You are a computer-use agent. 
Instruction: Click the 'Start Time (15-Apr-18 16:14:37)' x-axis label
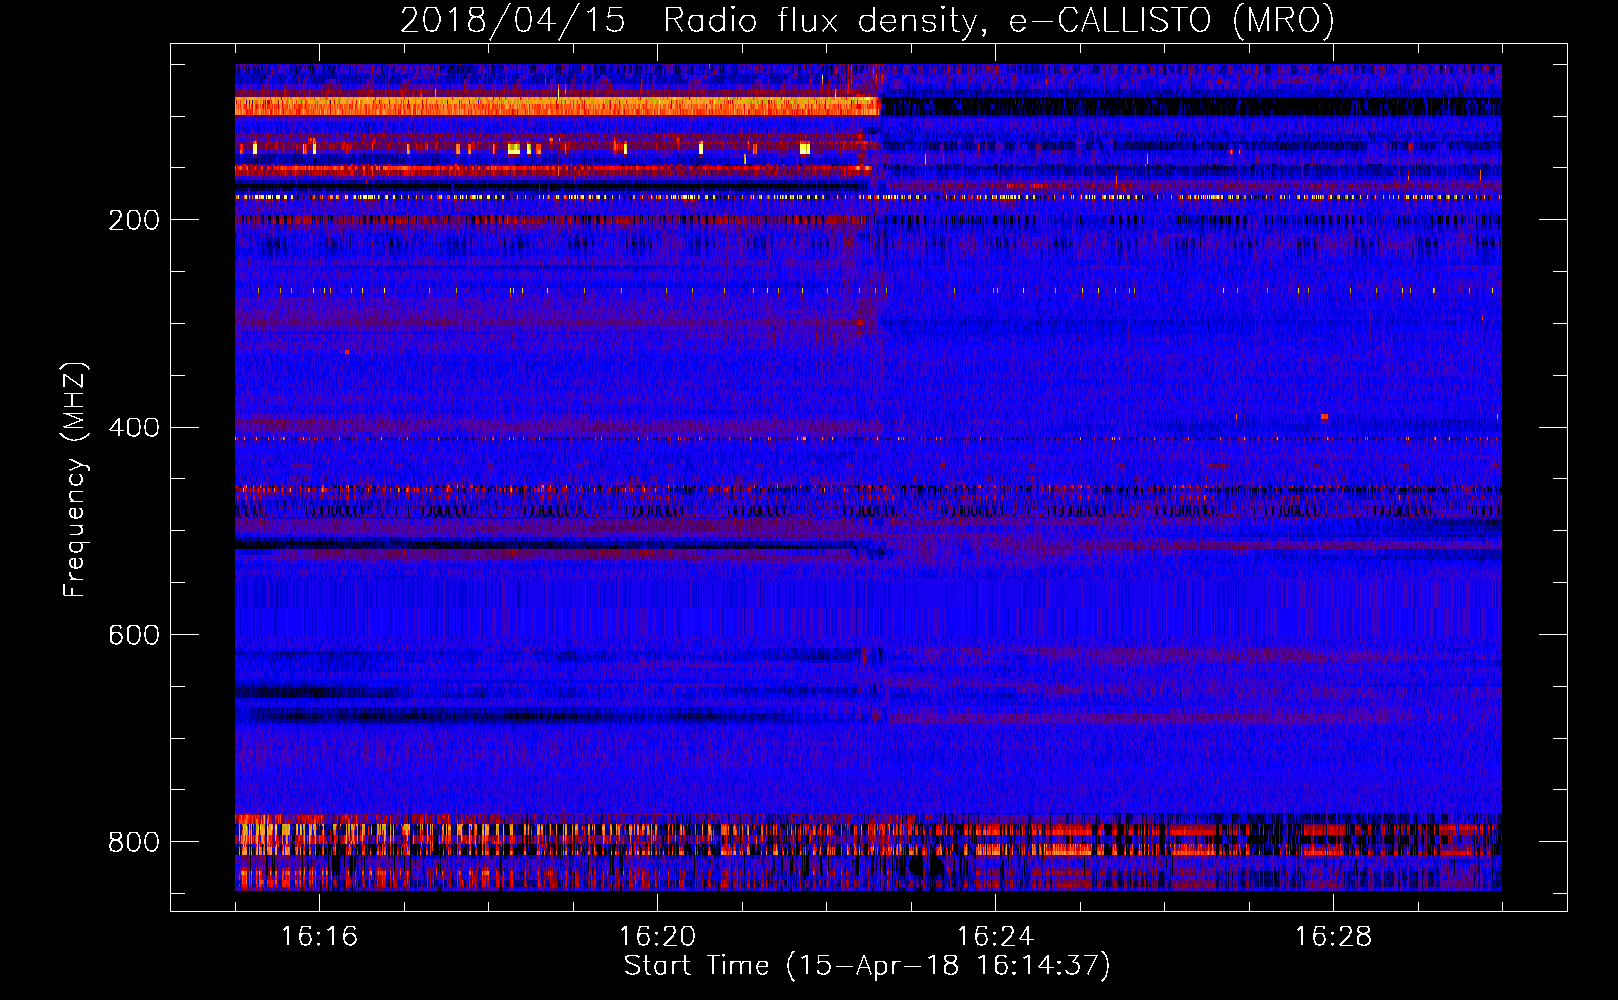click(x=867, y=966)
